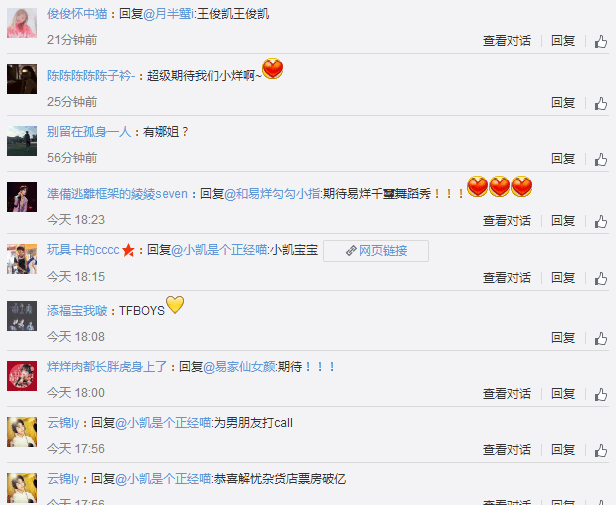Like the comment posted at 今天 18:00

point(601,394)
